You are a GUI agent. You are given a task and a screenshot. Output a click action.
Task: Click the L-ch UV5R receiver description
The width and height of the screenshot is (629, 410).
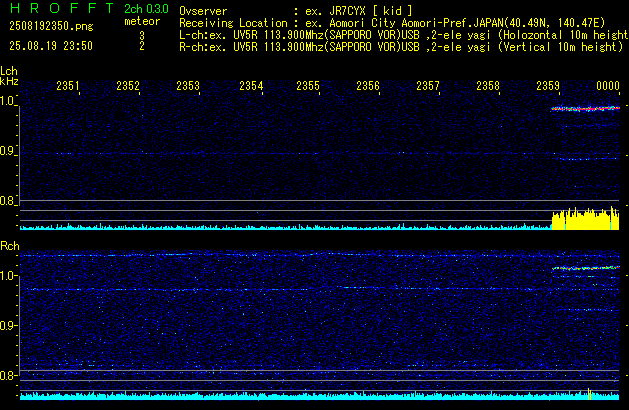click(404, 35)
